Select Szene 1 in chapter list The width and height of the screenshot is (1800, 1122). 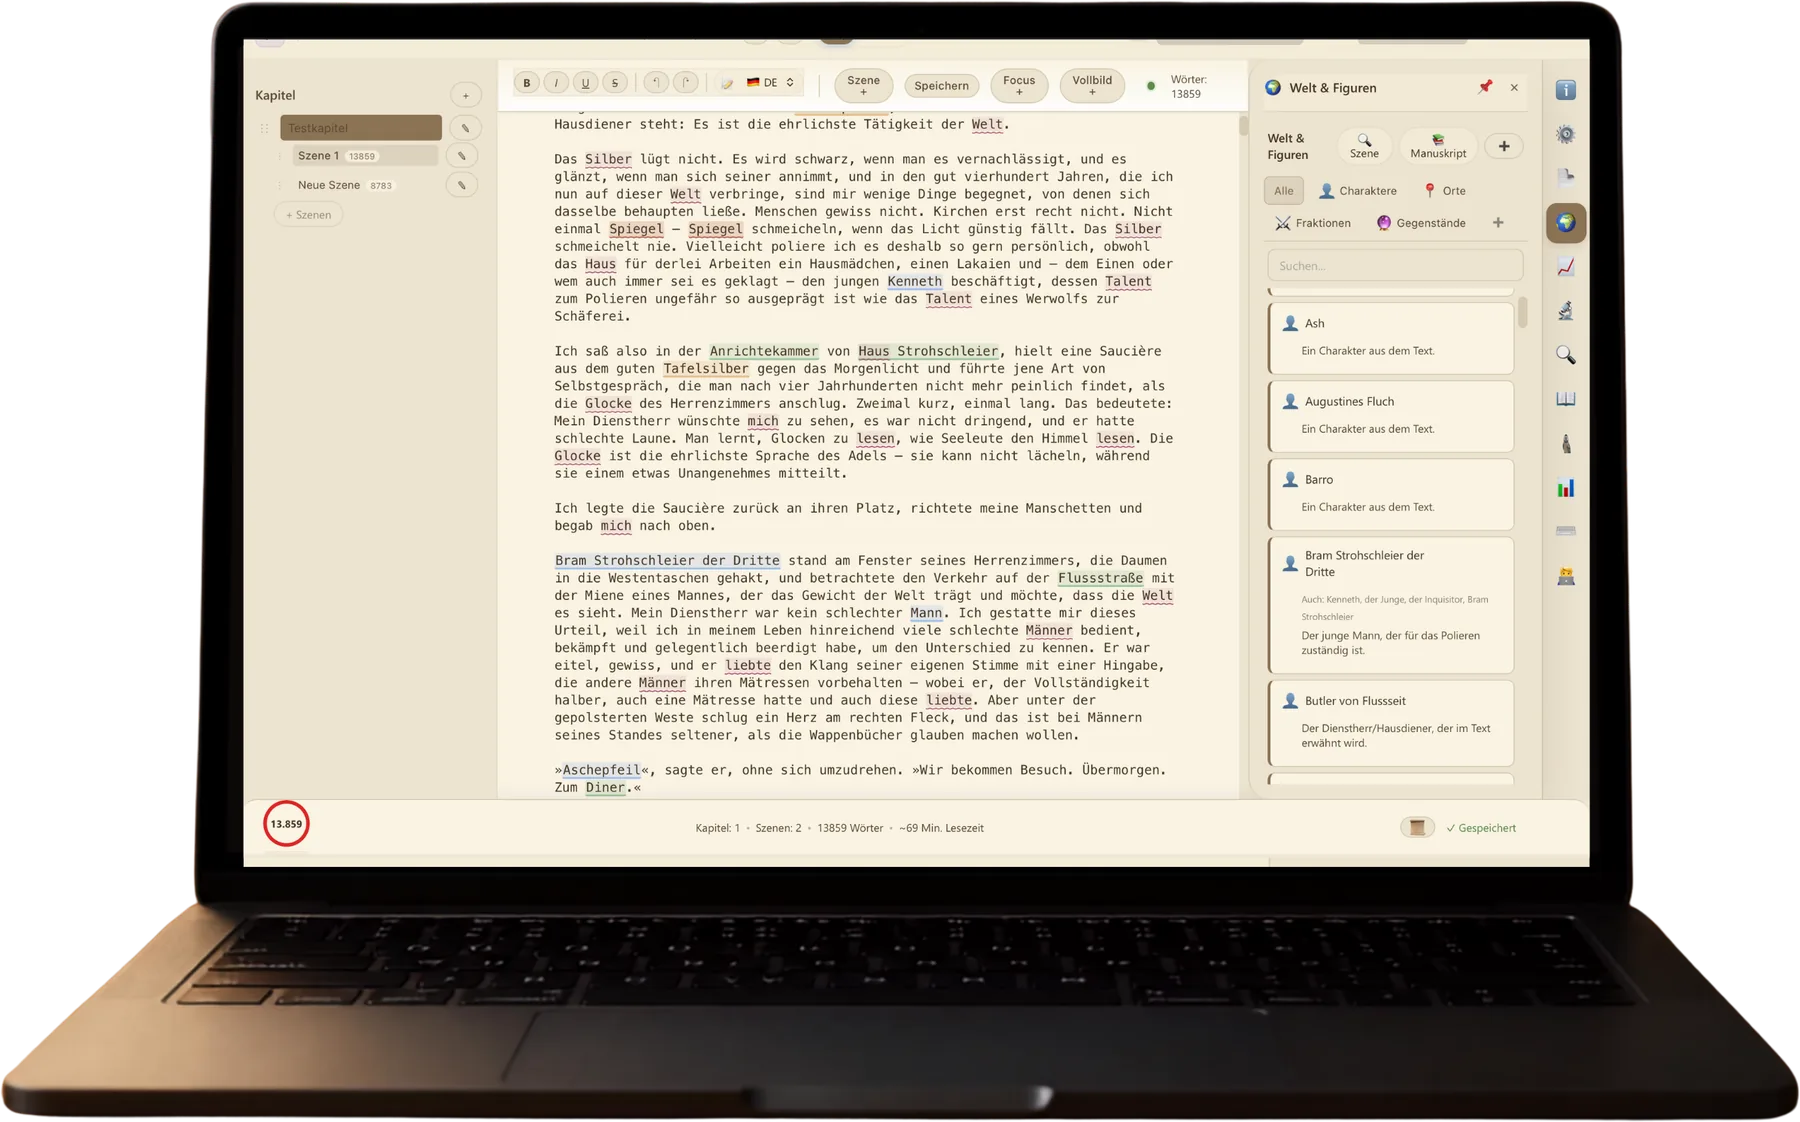pos(366,156)
